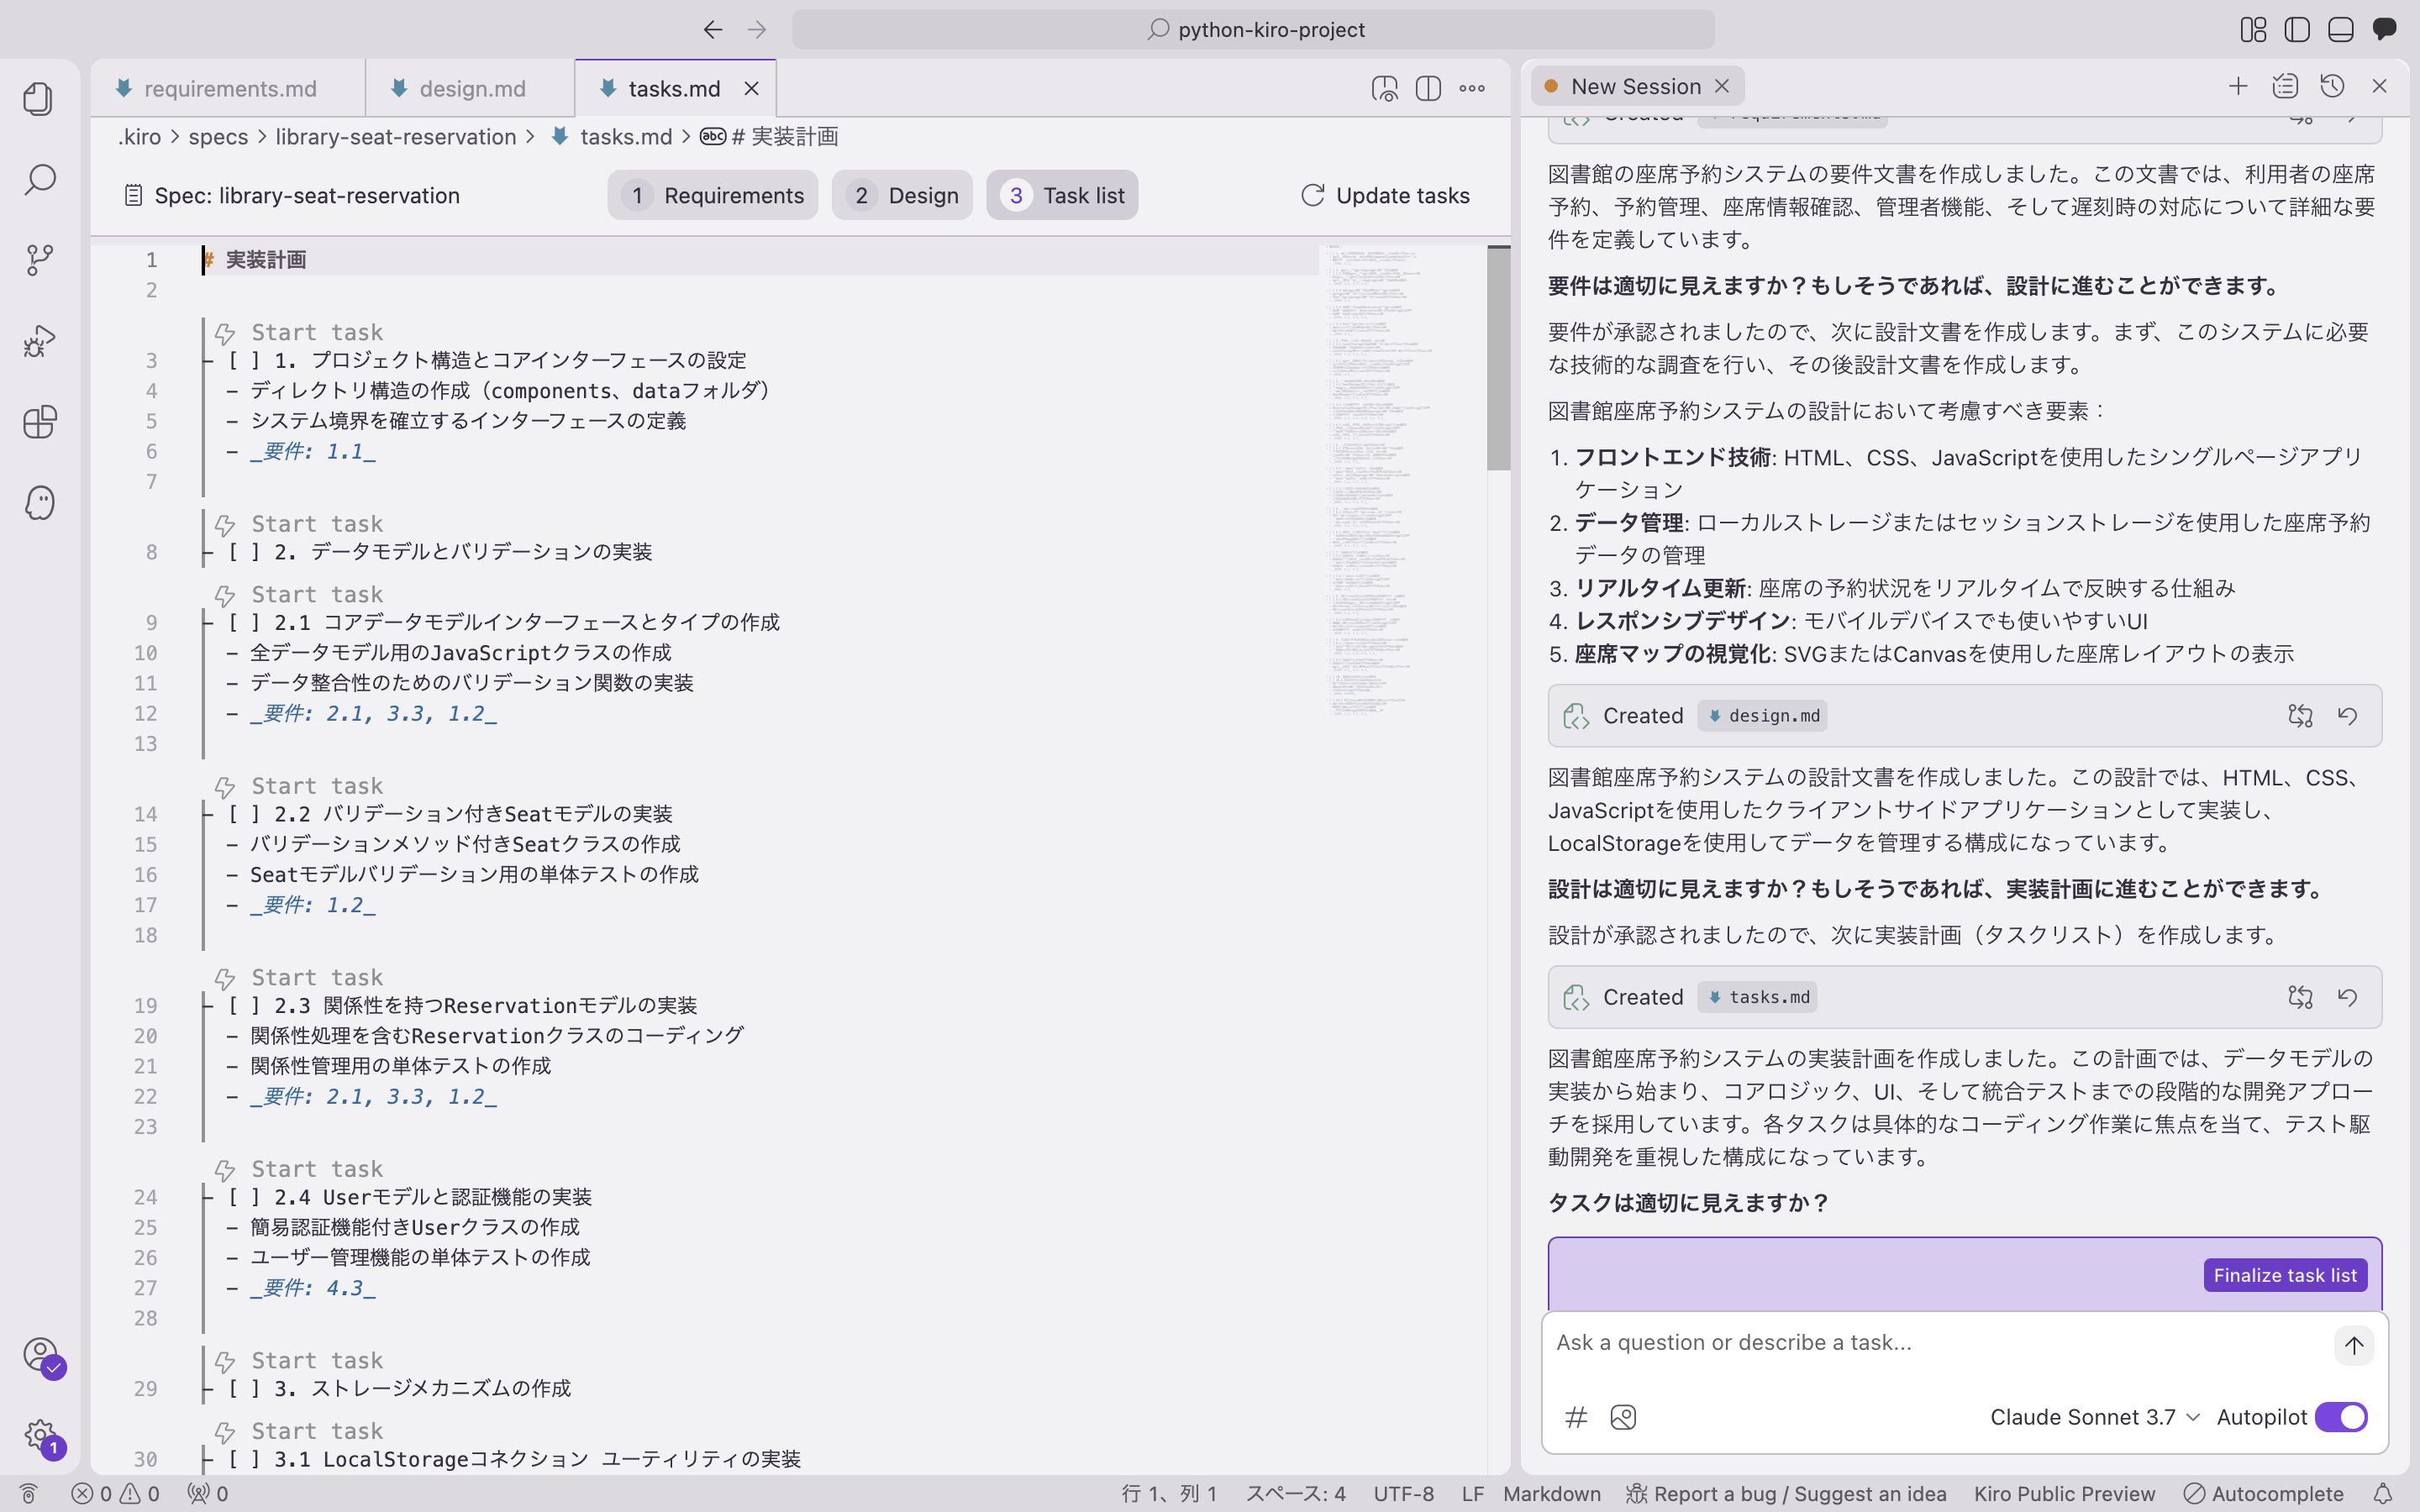The image size is (2420, 1512).
Task: Click Update tasks button
Action: click(x=1385, y=195)
